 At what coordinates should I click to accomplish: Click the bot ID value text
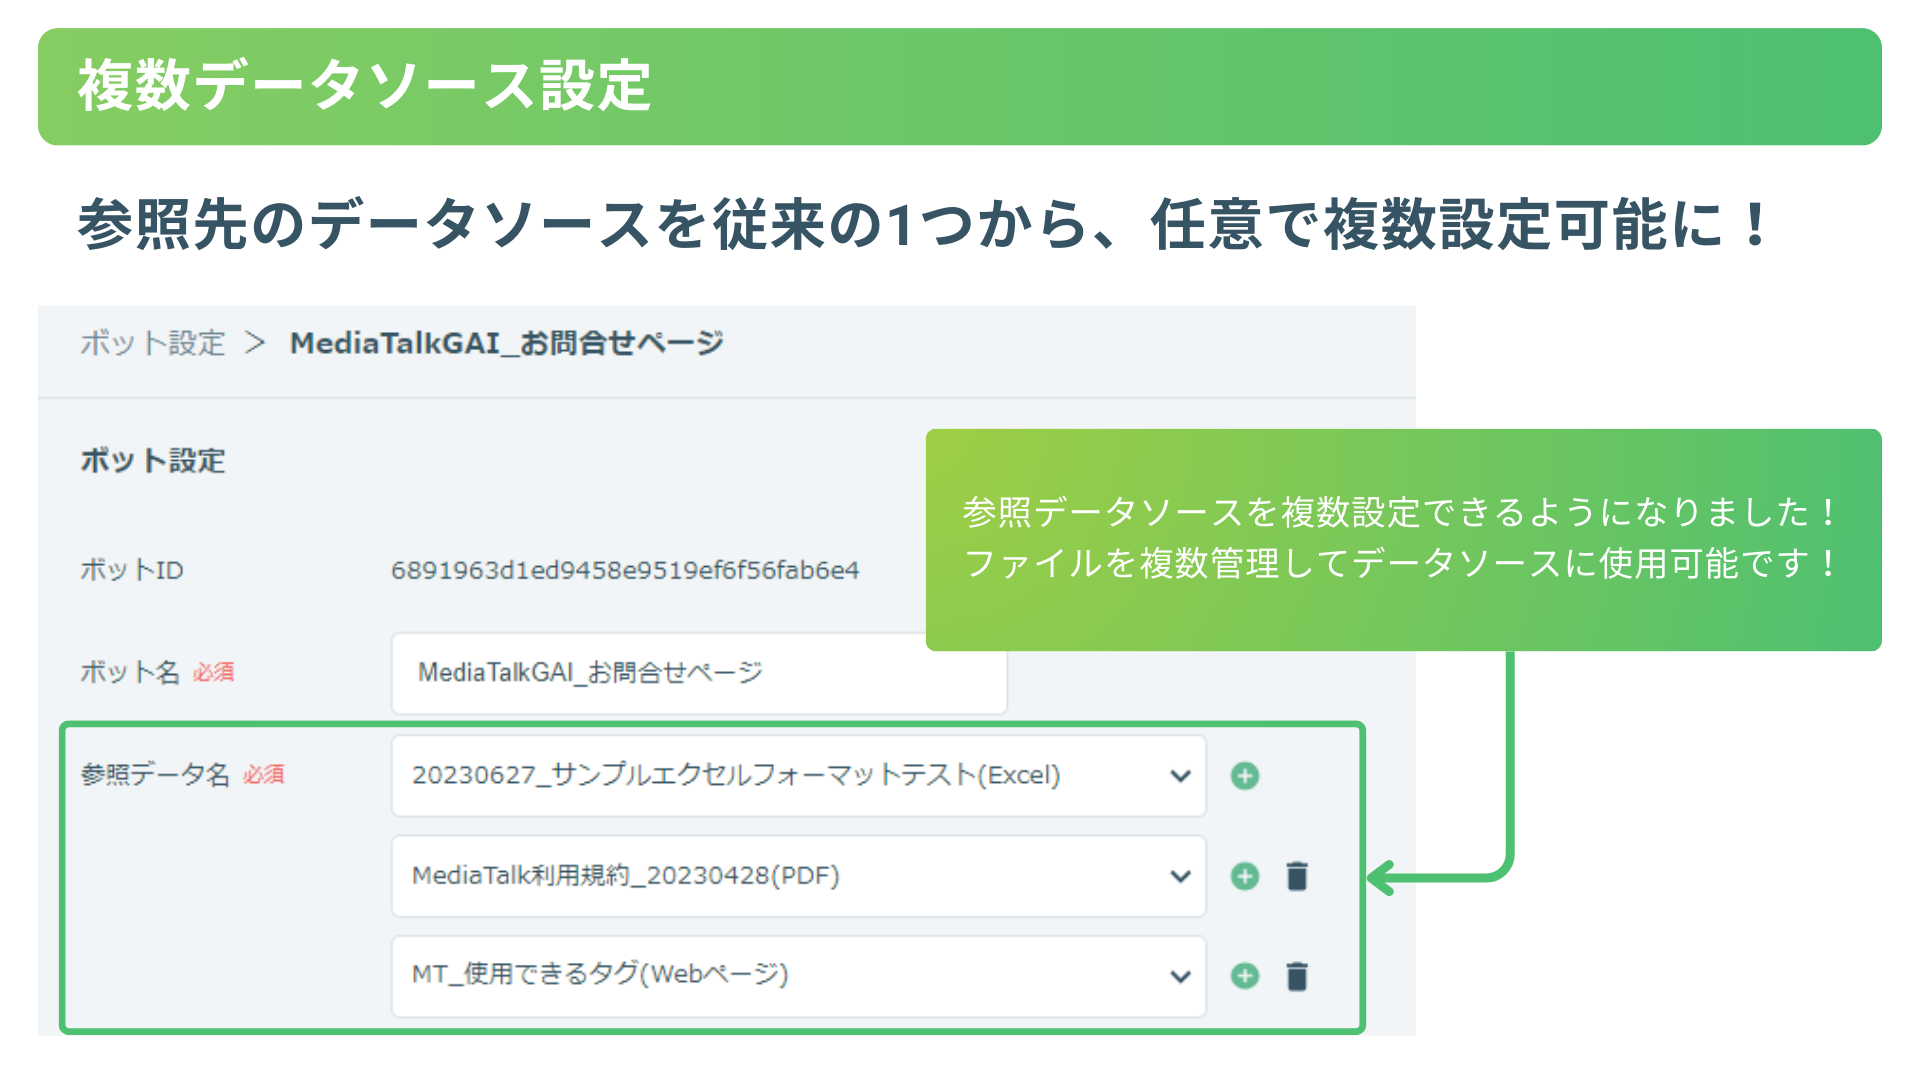click(x=624, y=570)
